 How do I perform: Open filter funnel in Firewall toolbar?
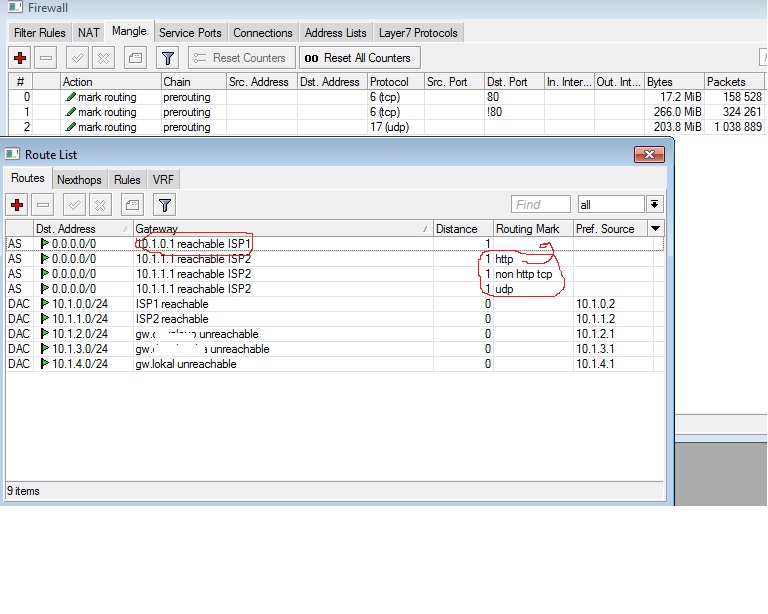point(168,58)
